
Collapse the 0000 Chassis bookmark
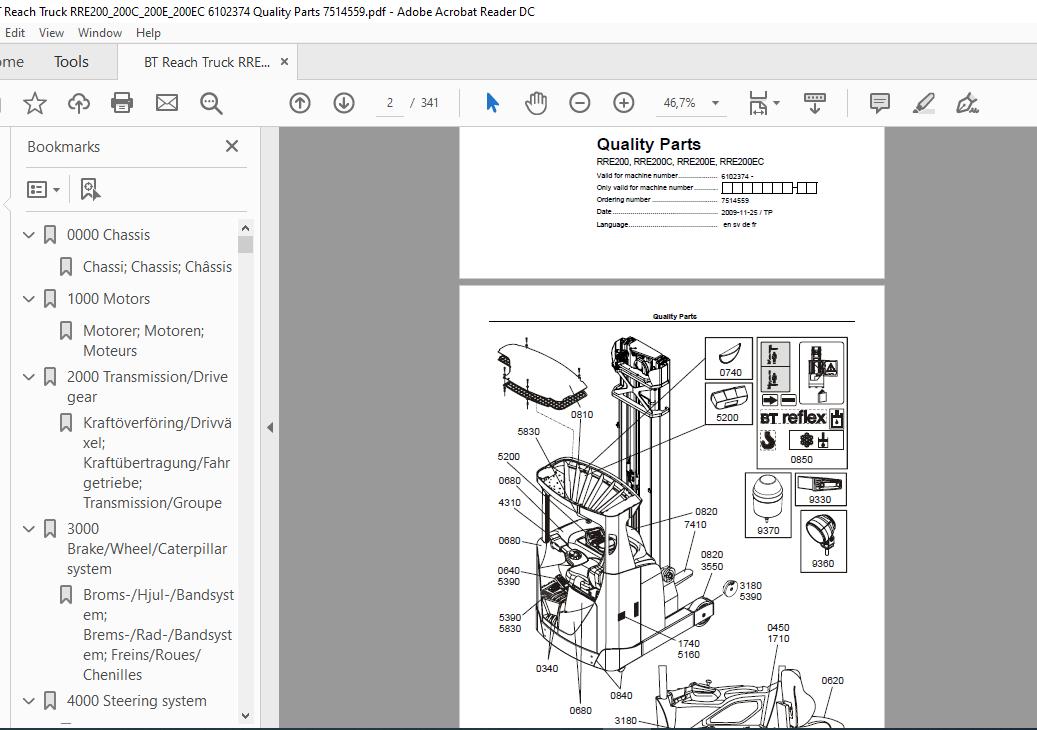point(28,235)
